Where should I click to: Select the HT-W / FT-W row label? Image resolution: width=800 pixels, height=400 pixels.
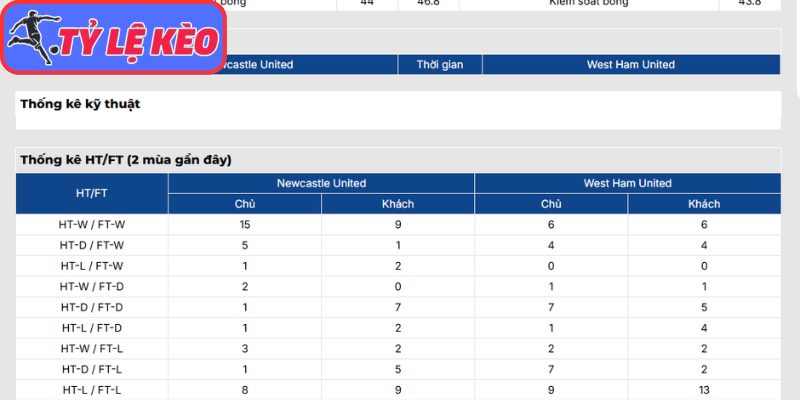pos(92,224)
